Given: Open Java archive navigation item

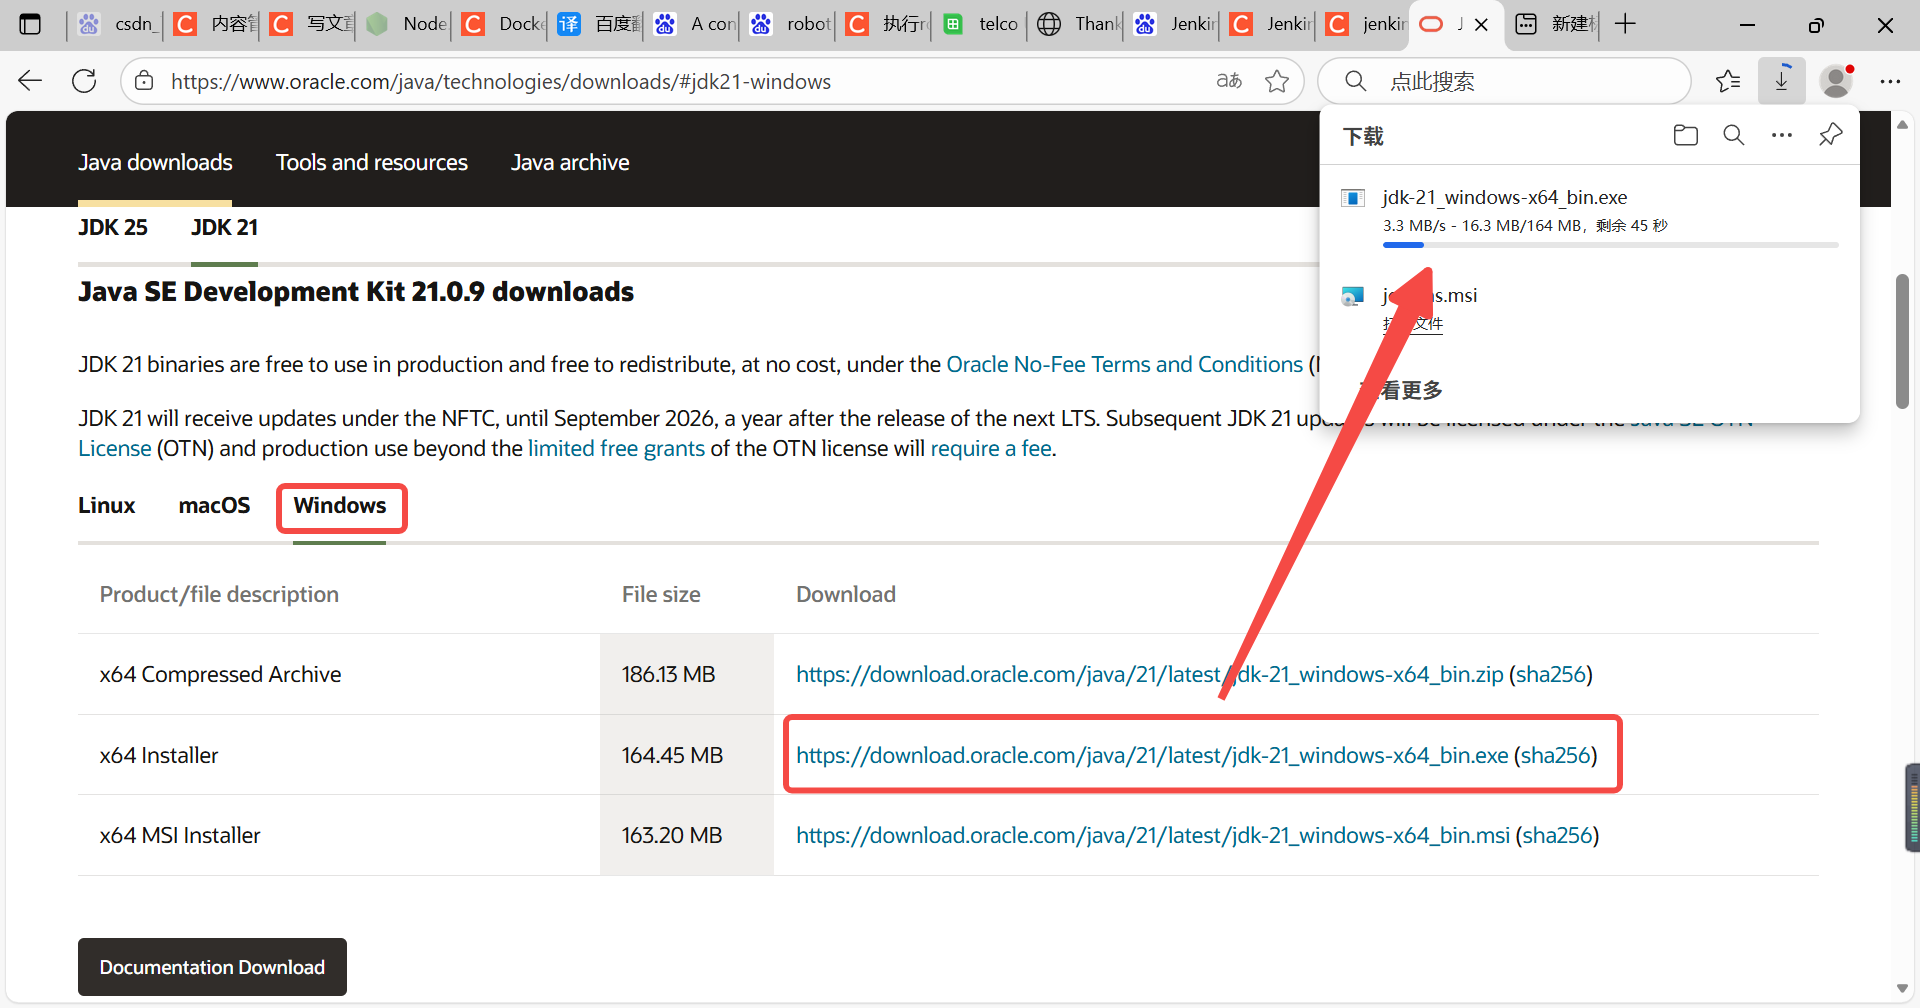Looking at the screenshot, I should [x=570, y=162].
